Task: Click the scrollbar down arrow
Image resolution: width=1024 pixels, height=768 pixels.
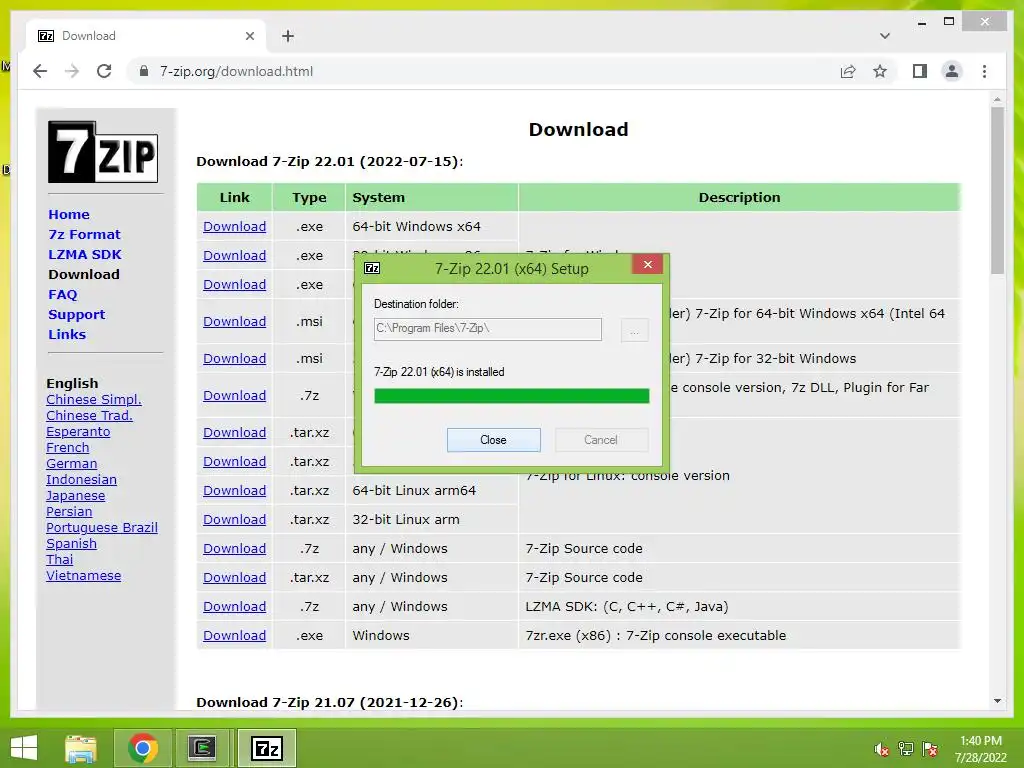Action: coord(997,701)
